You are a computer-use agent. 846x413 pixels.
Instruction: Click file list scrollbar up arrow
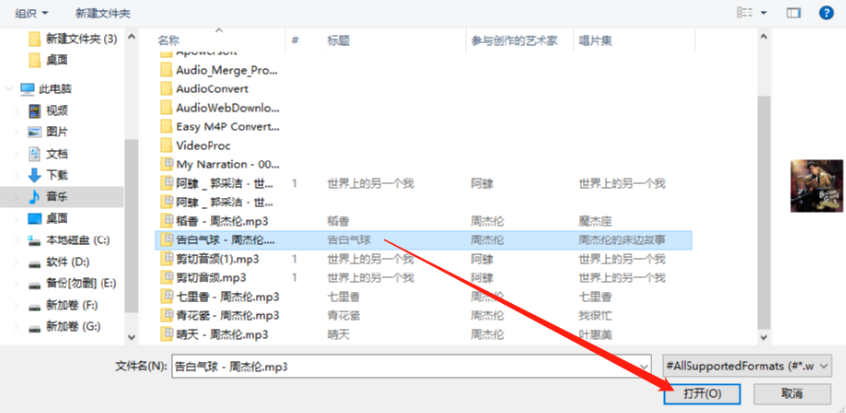pyautogui.click(x=763, y=37)
